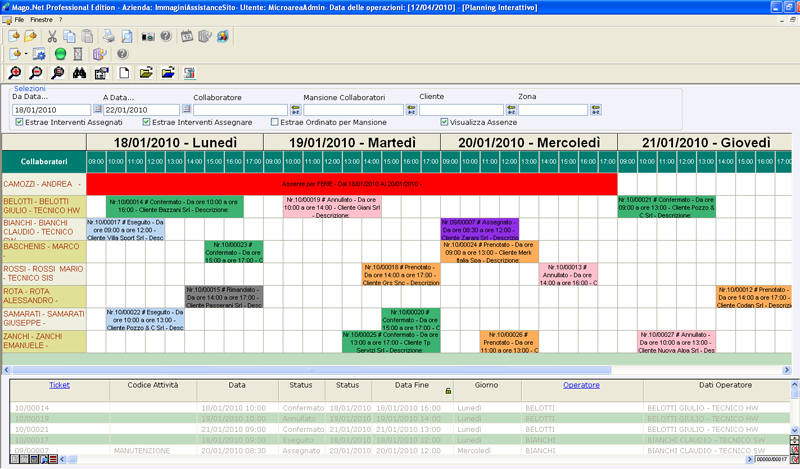Click the Zona input field
This screenshot has height=469, width=800.
(x=553, y=110)
